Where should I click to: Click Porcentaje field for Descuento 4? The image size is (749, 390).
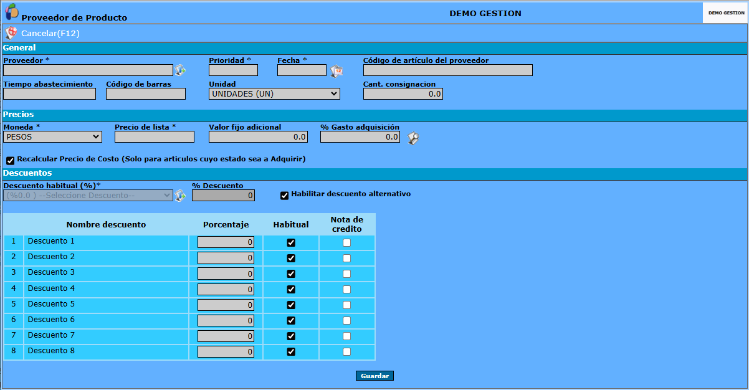[x=225, y=289]
